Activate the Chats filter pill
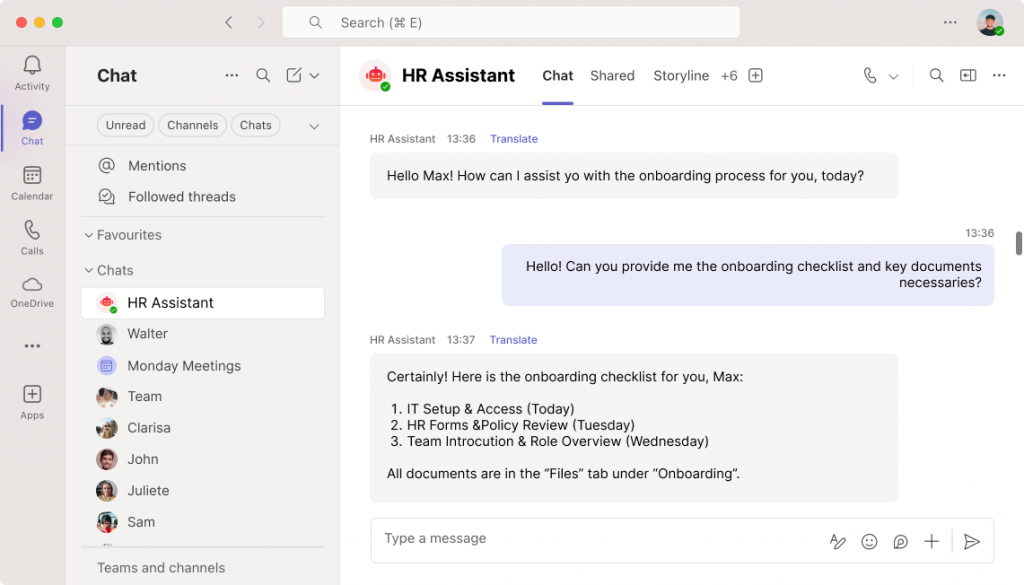Screen dimensions: 1024x585 (x=255, y=125)
